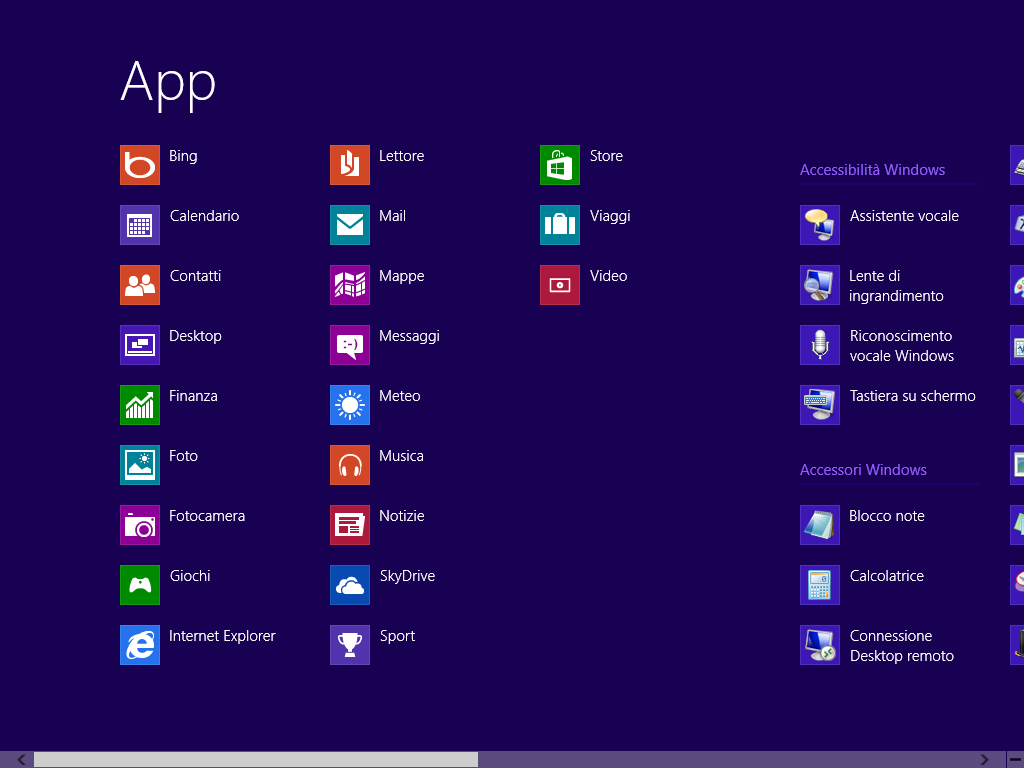
Task: Open SkyDrive
Action: point(350,585)
